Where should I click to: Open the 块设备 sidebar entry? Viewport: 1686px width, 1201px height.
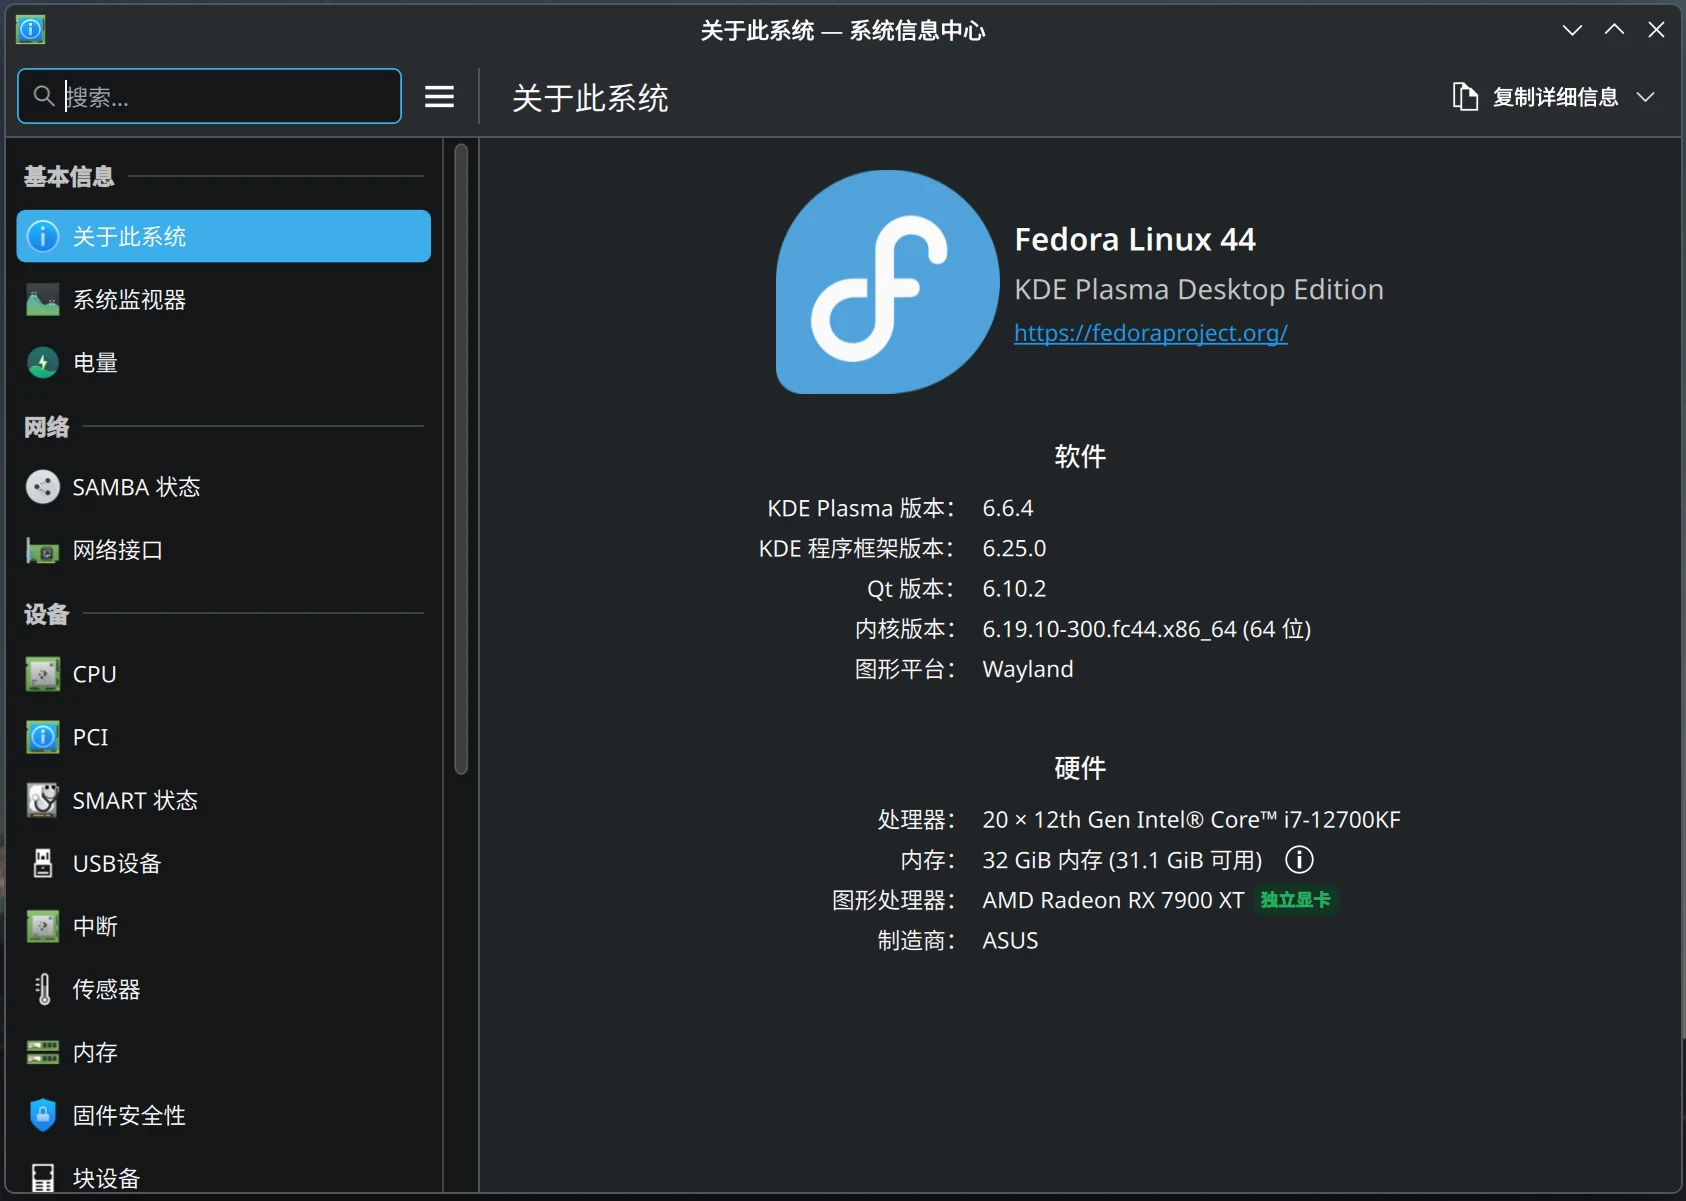[223, 1175]
